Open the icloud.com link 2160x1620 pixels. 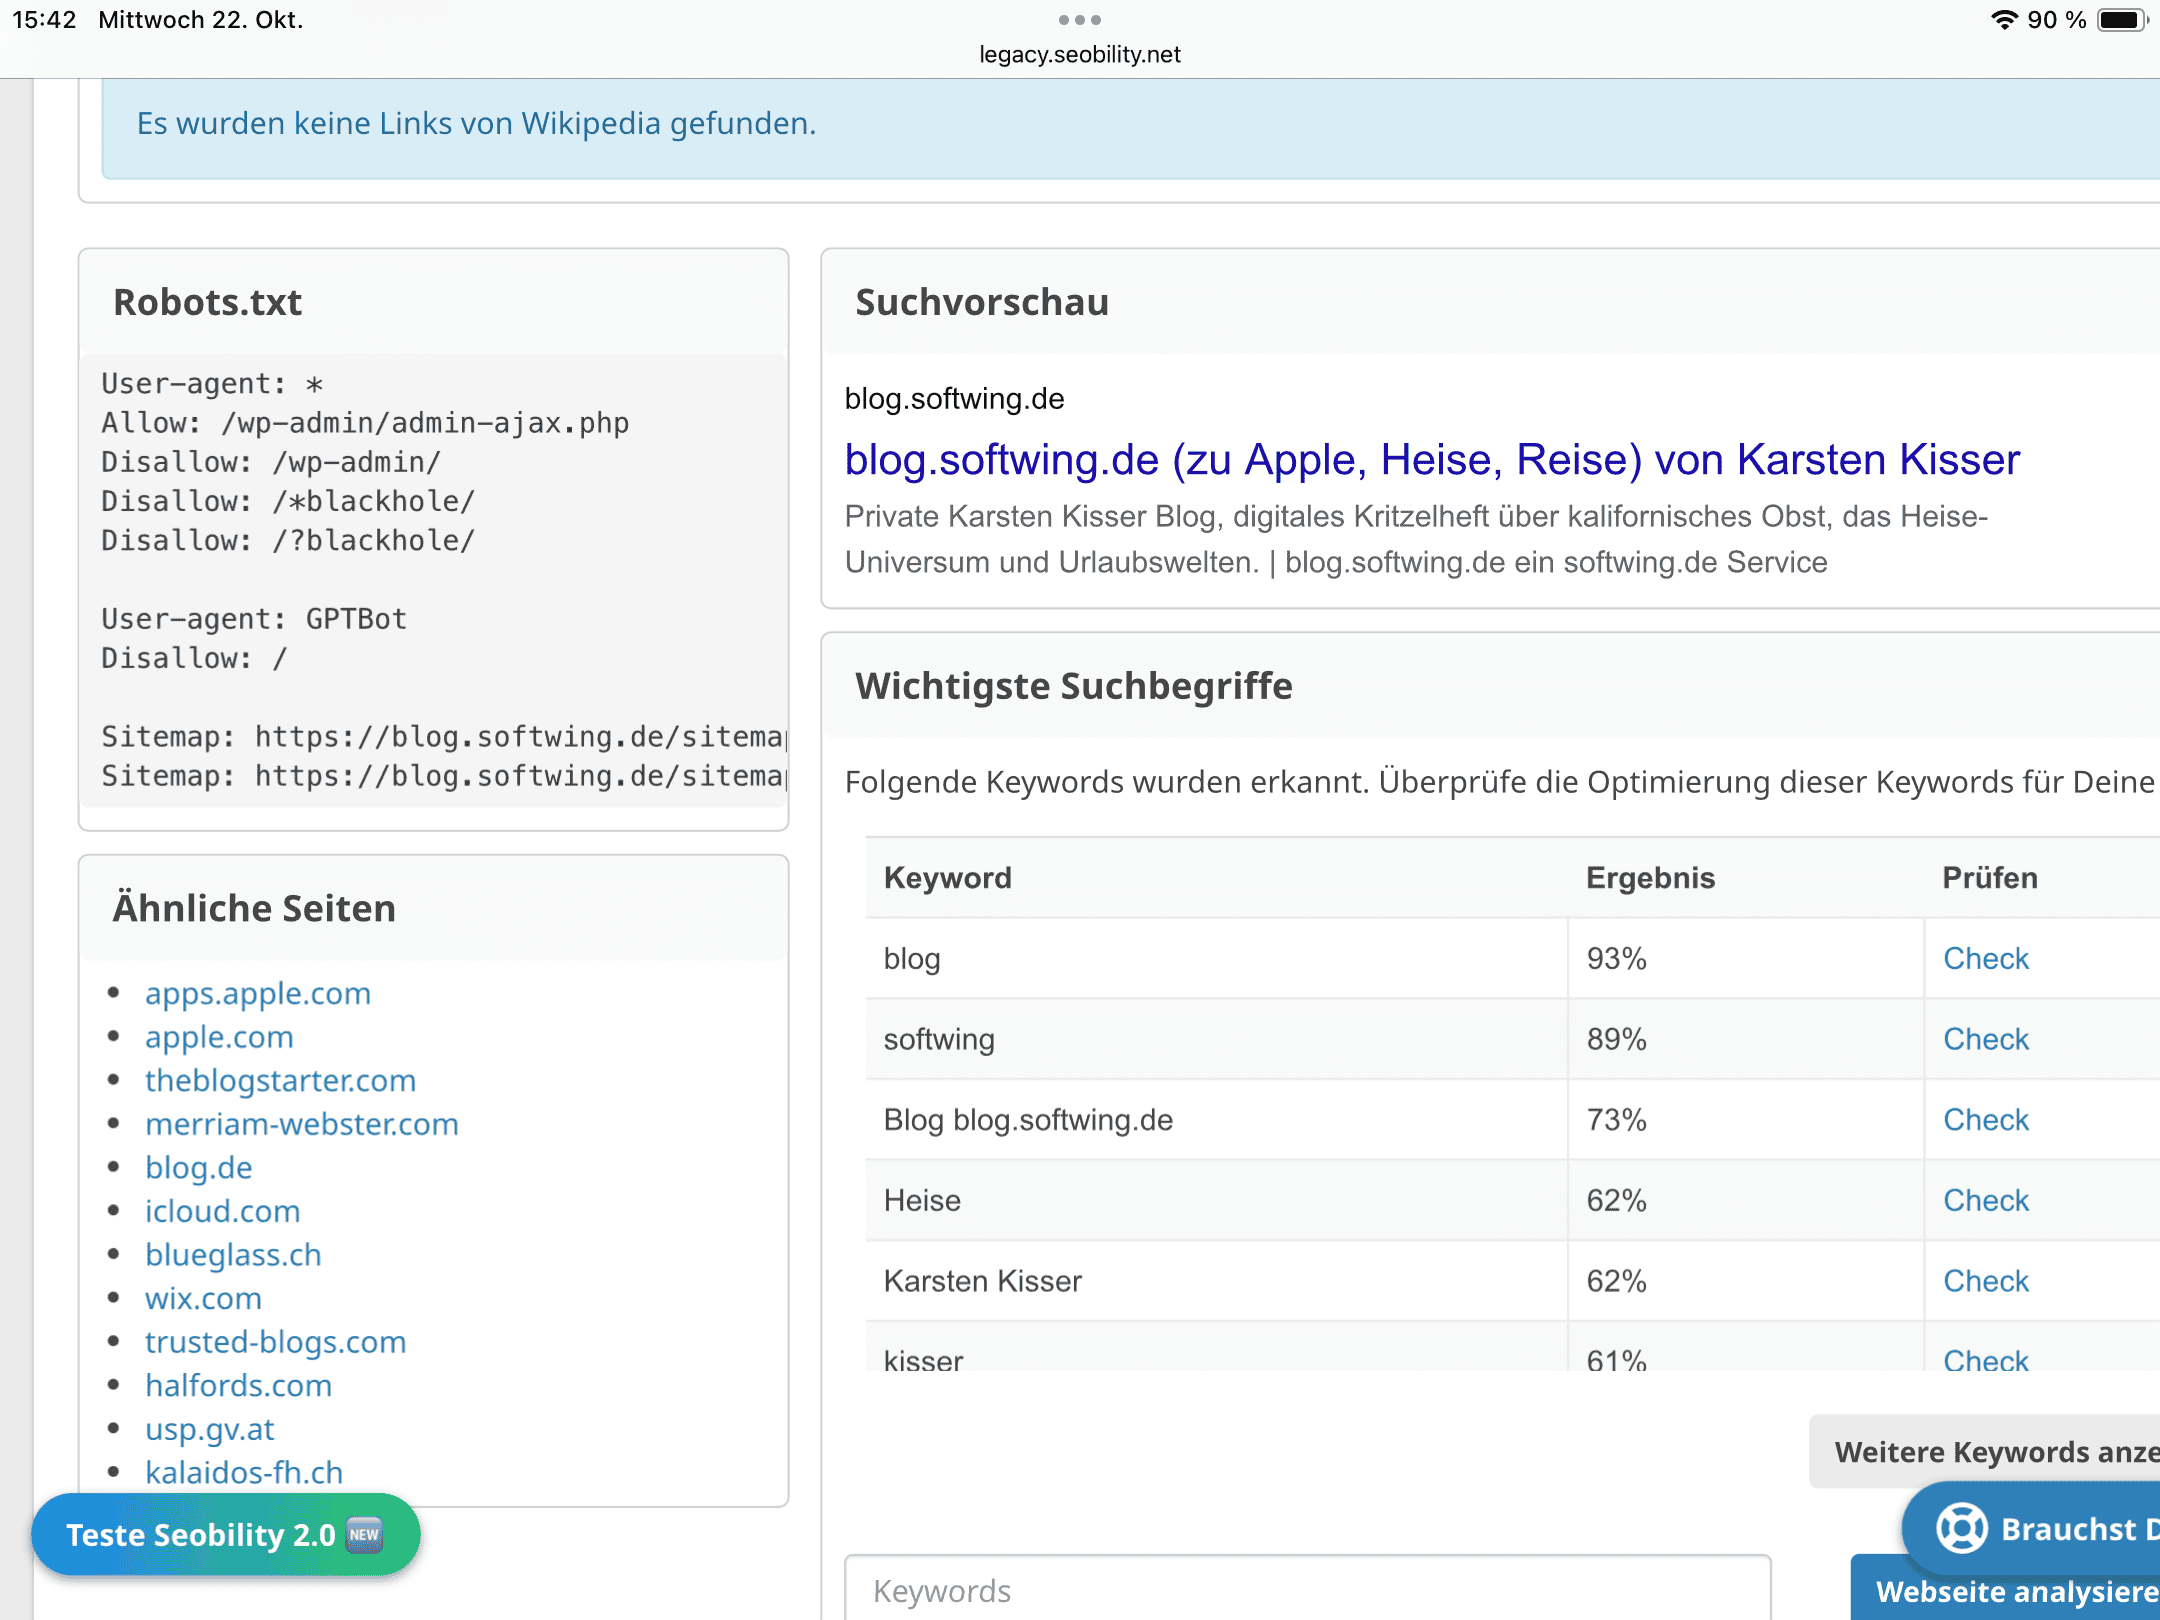[x=223, y=1211]
